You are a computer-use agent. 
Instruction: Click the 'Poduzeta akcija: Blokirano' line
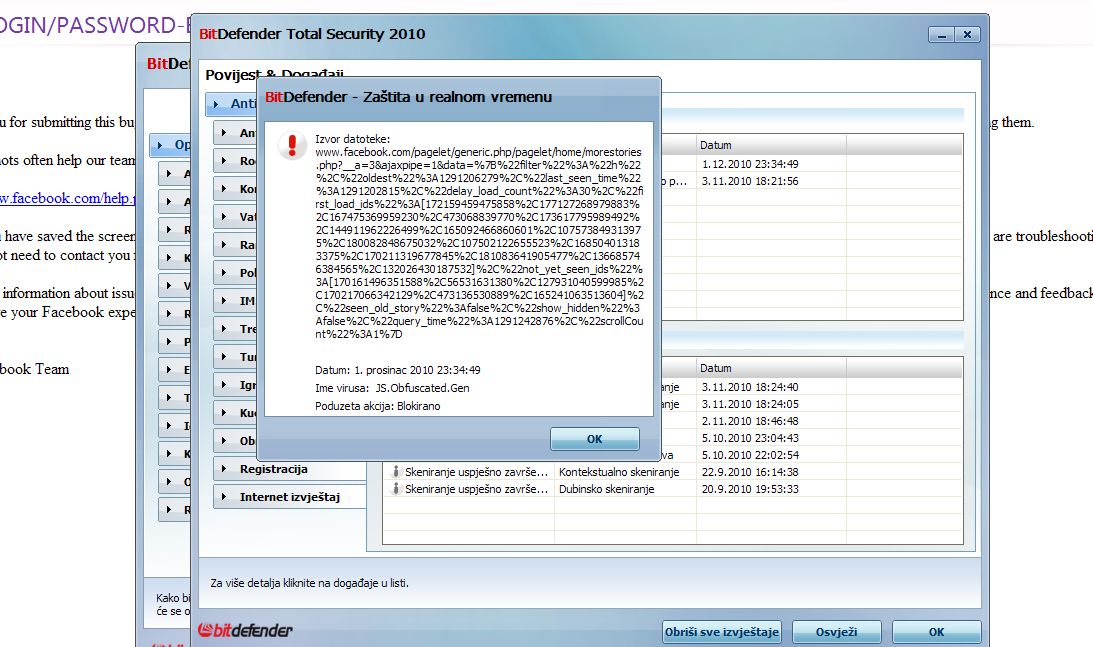pyautogui.click(x=378, y=406)
